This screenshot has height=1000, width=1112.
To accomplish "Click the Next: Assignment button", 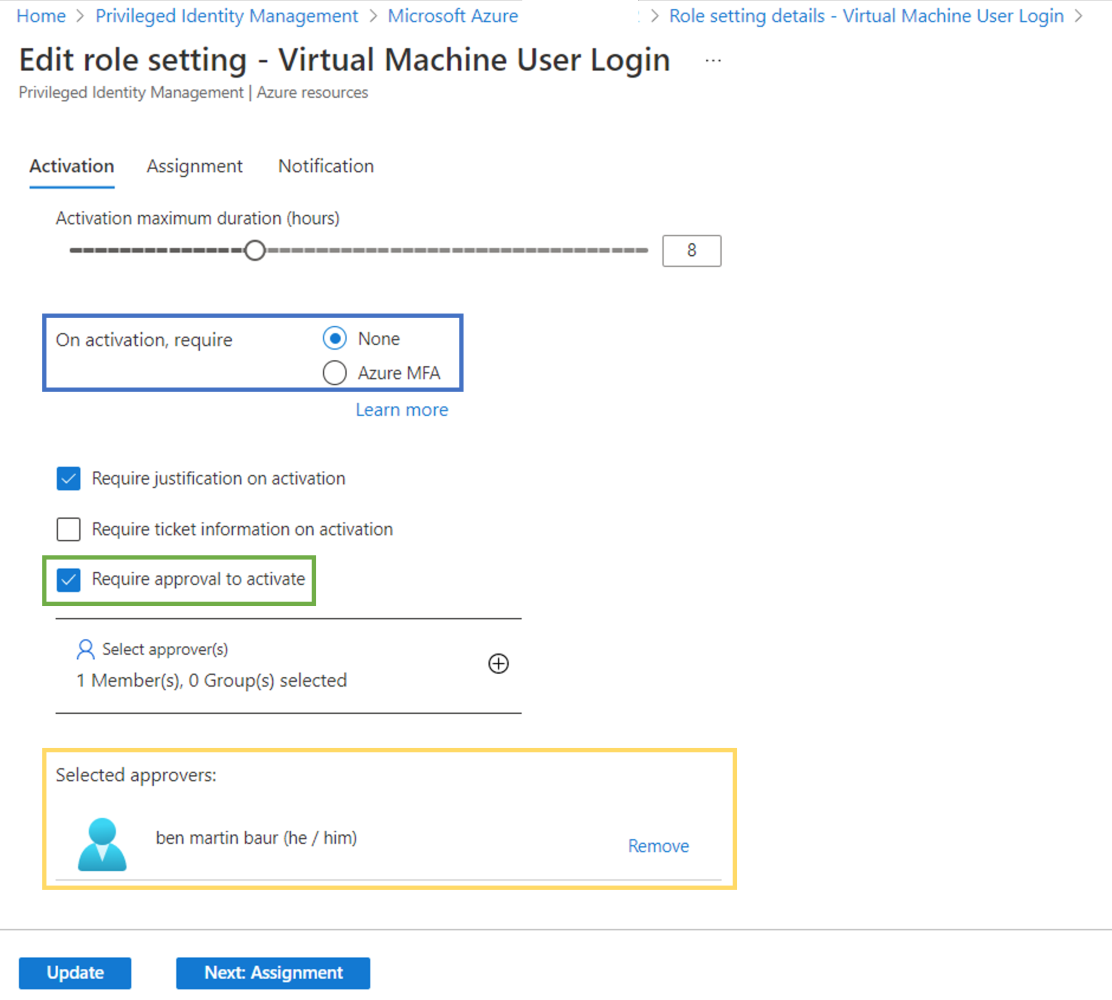I will click(273, 973).
